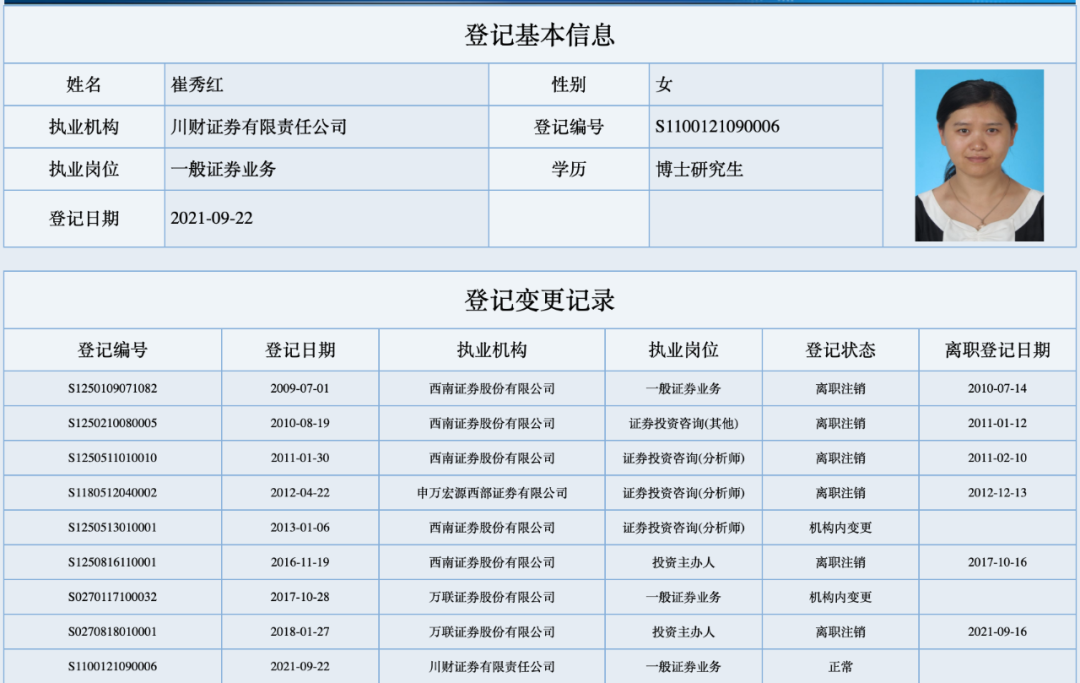Click the 博士研究生 education value
1080x683 pixels.
click(x=699, y=169)
